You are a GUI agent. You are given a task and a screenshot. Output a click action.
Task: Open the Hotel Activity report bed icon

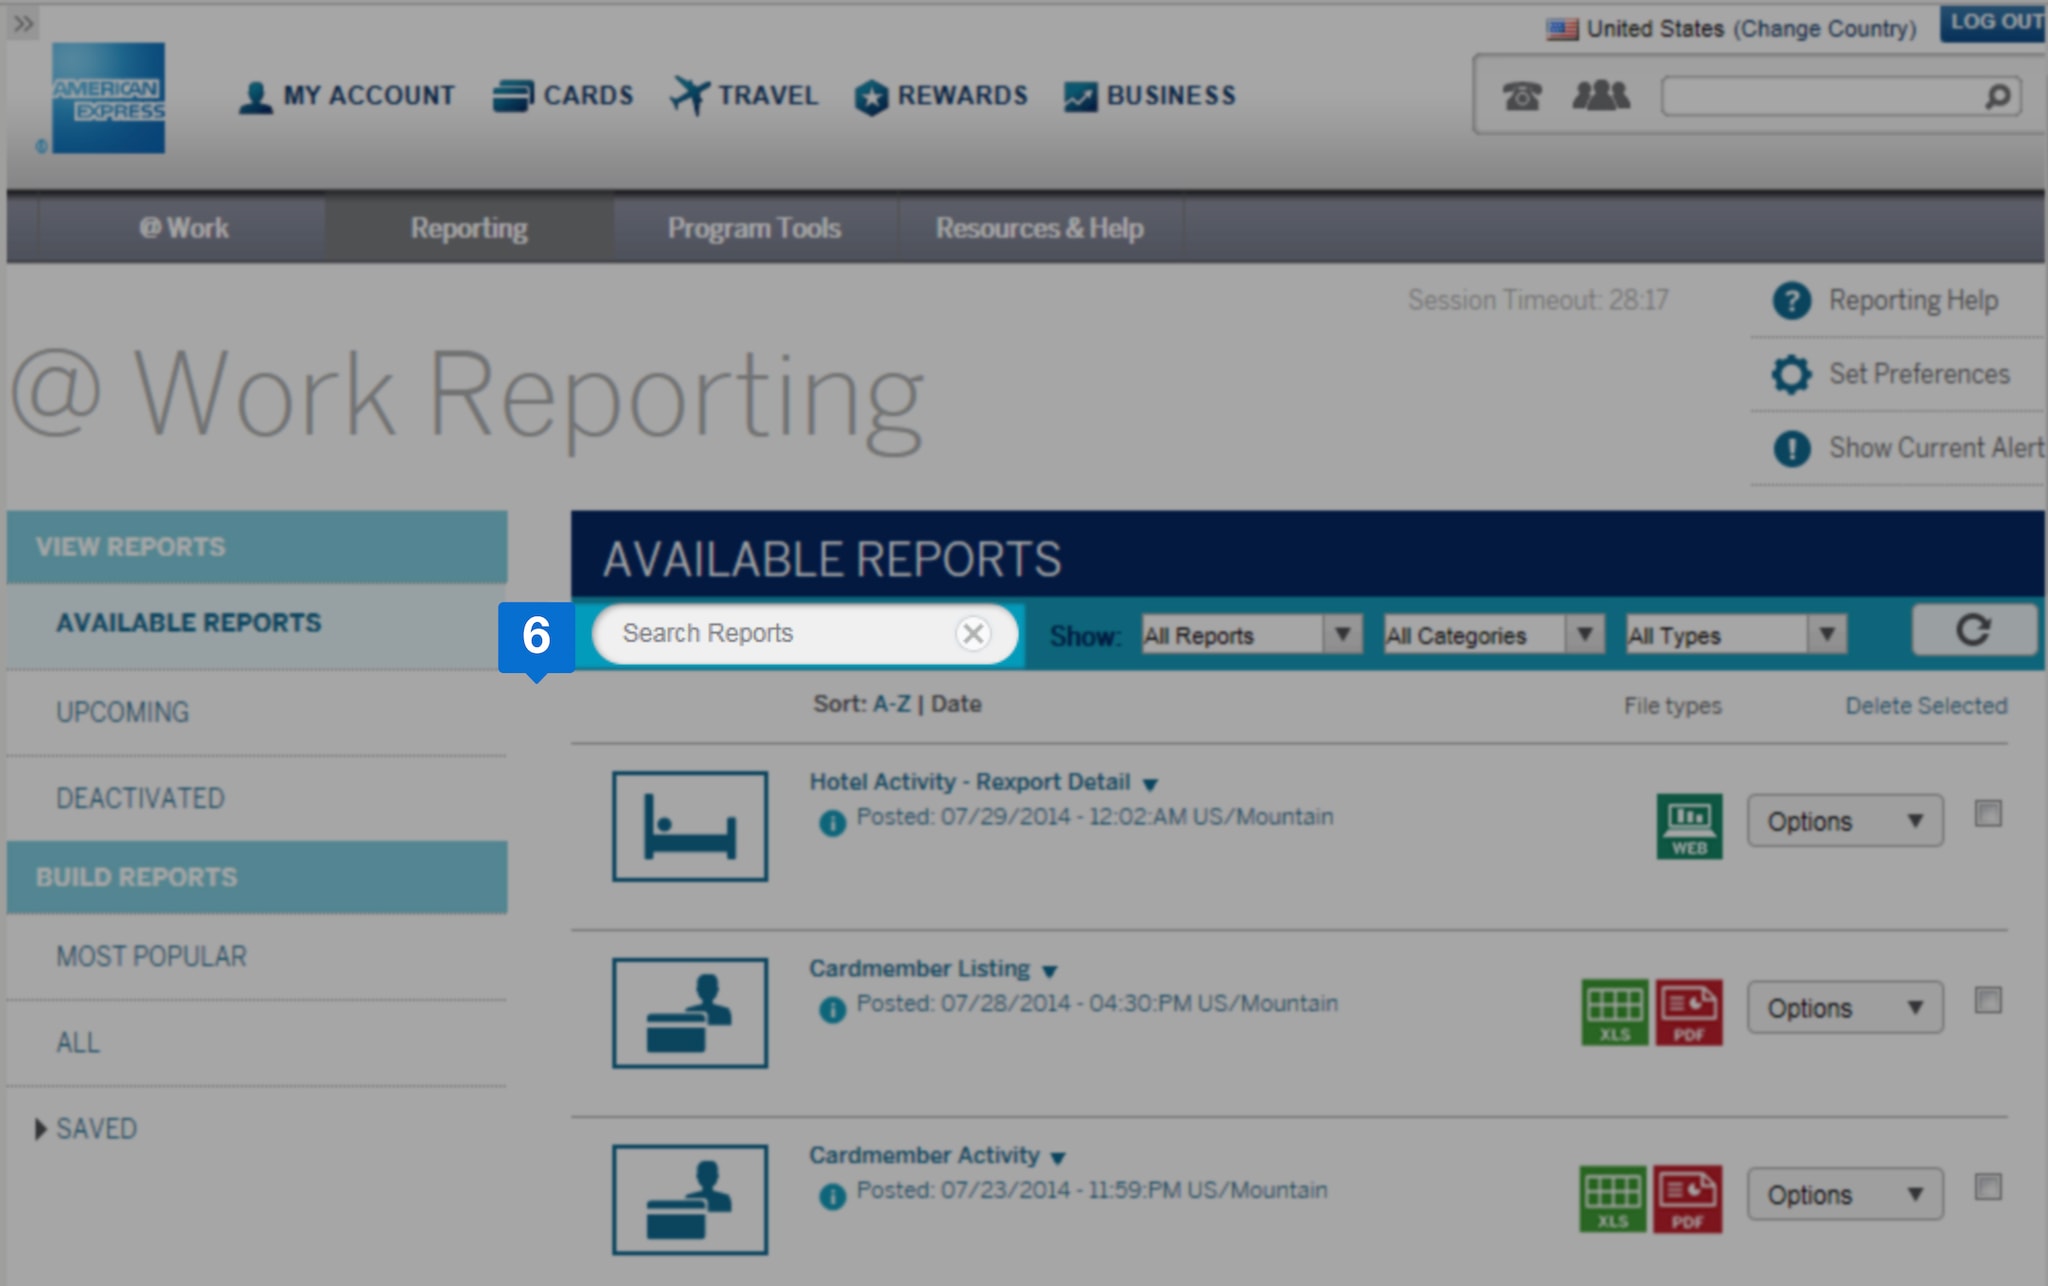coord(690,827)
